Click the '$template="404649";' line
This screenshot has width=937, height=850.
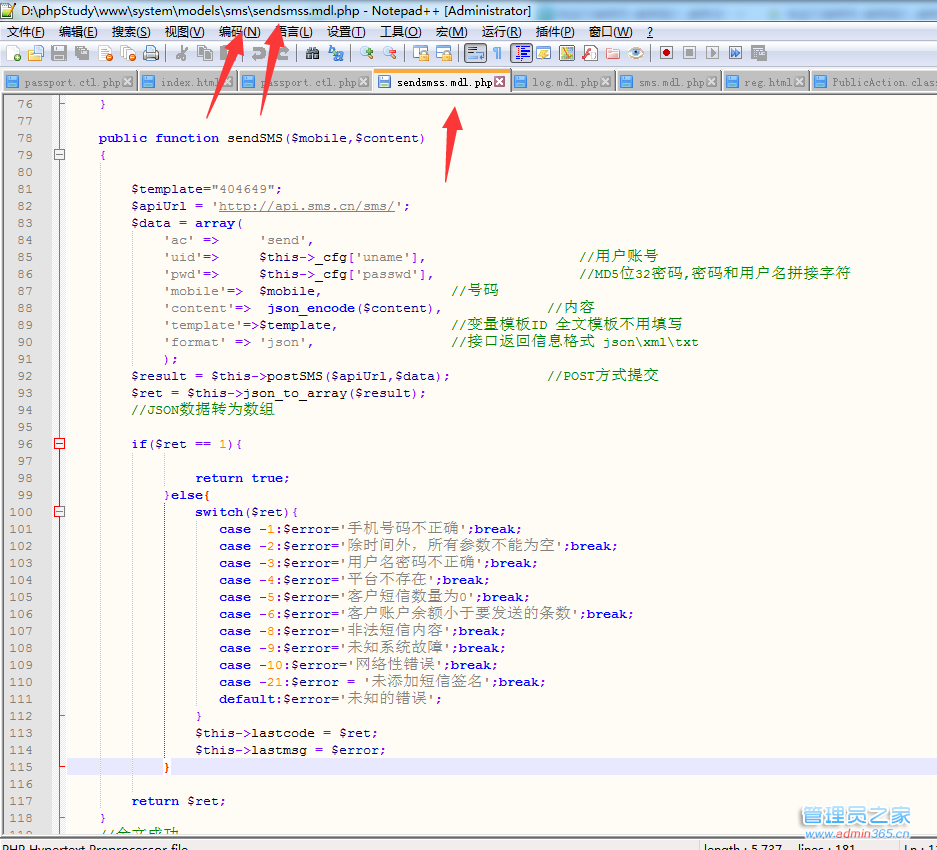click(206, 189)
